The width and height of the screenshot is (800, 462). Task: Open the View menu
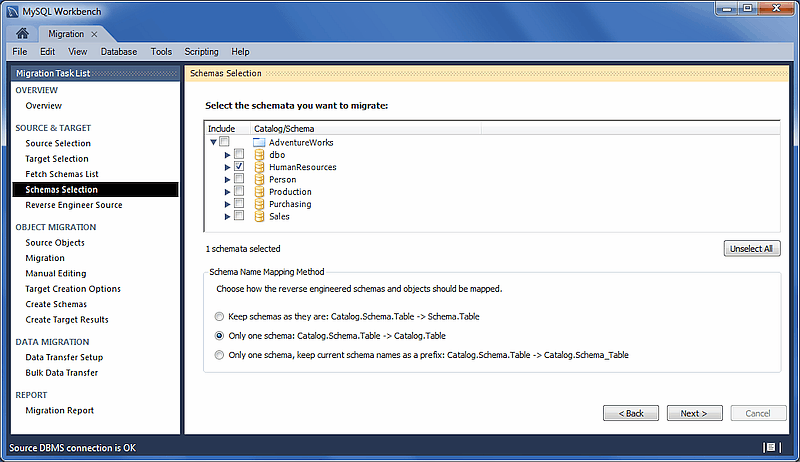78,52
